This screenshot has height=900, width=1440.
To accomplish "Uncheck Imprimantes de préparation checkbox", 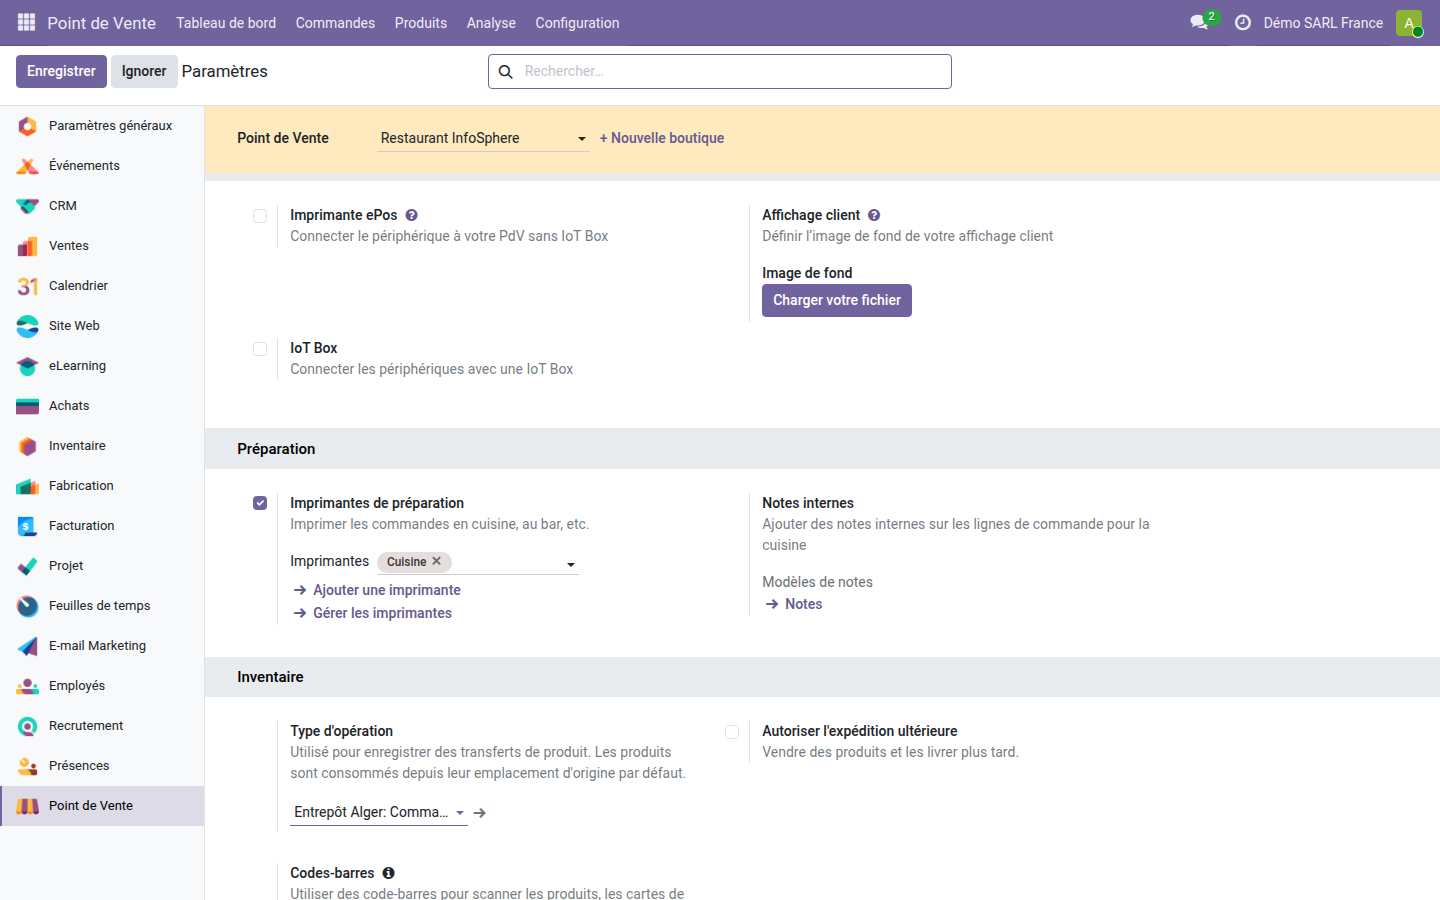I will (260, 503).
